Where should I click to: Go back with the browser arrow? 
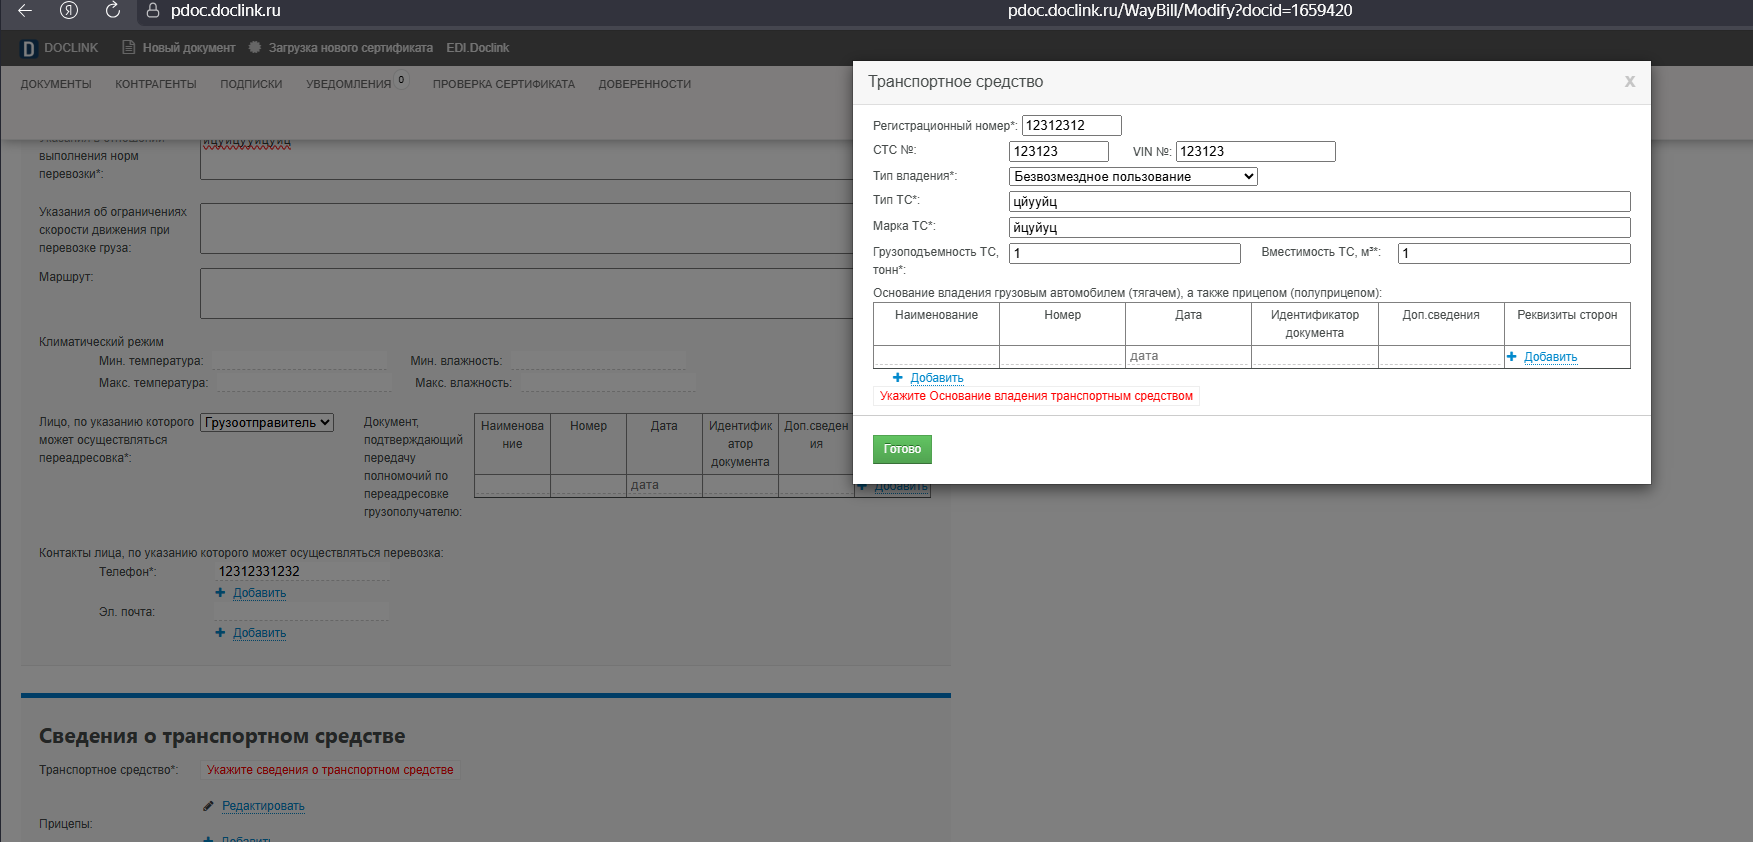tap(25, 11)
